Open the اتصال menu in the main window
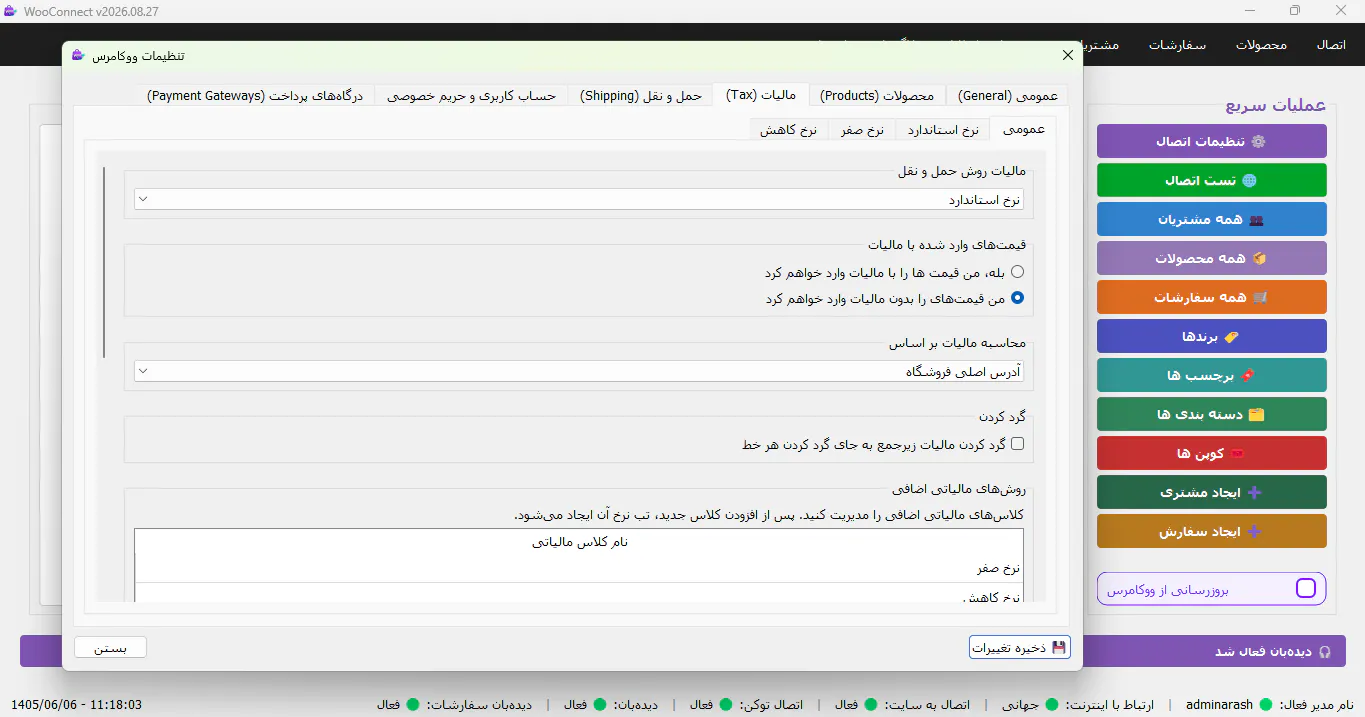 (1331, 45)
